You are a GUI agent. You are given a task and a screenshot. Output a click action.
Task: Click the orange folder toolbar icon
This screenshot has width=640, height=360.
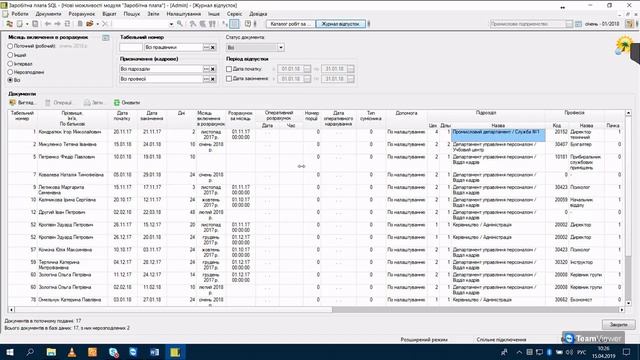90,24
